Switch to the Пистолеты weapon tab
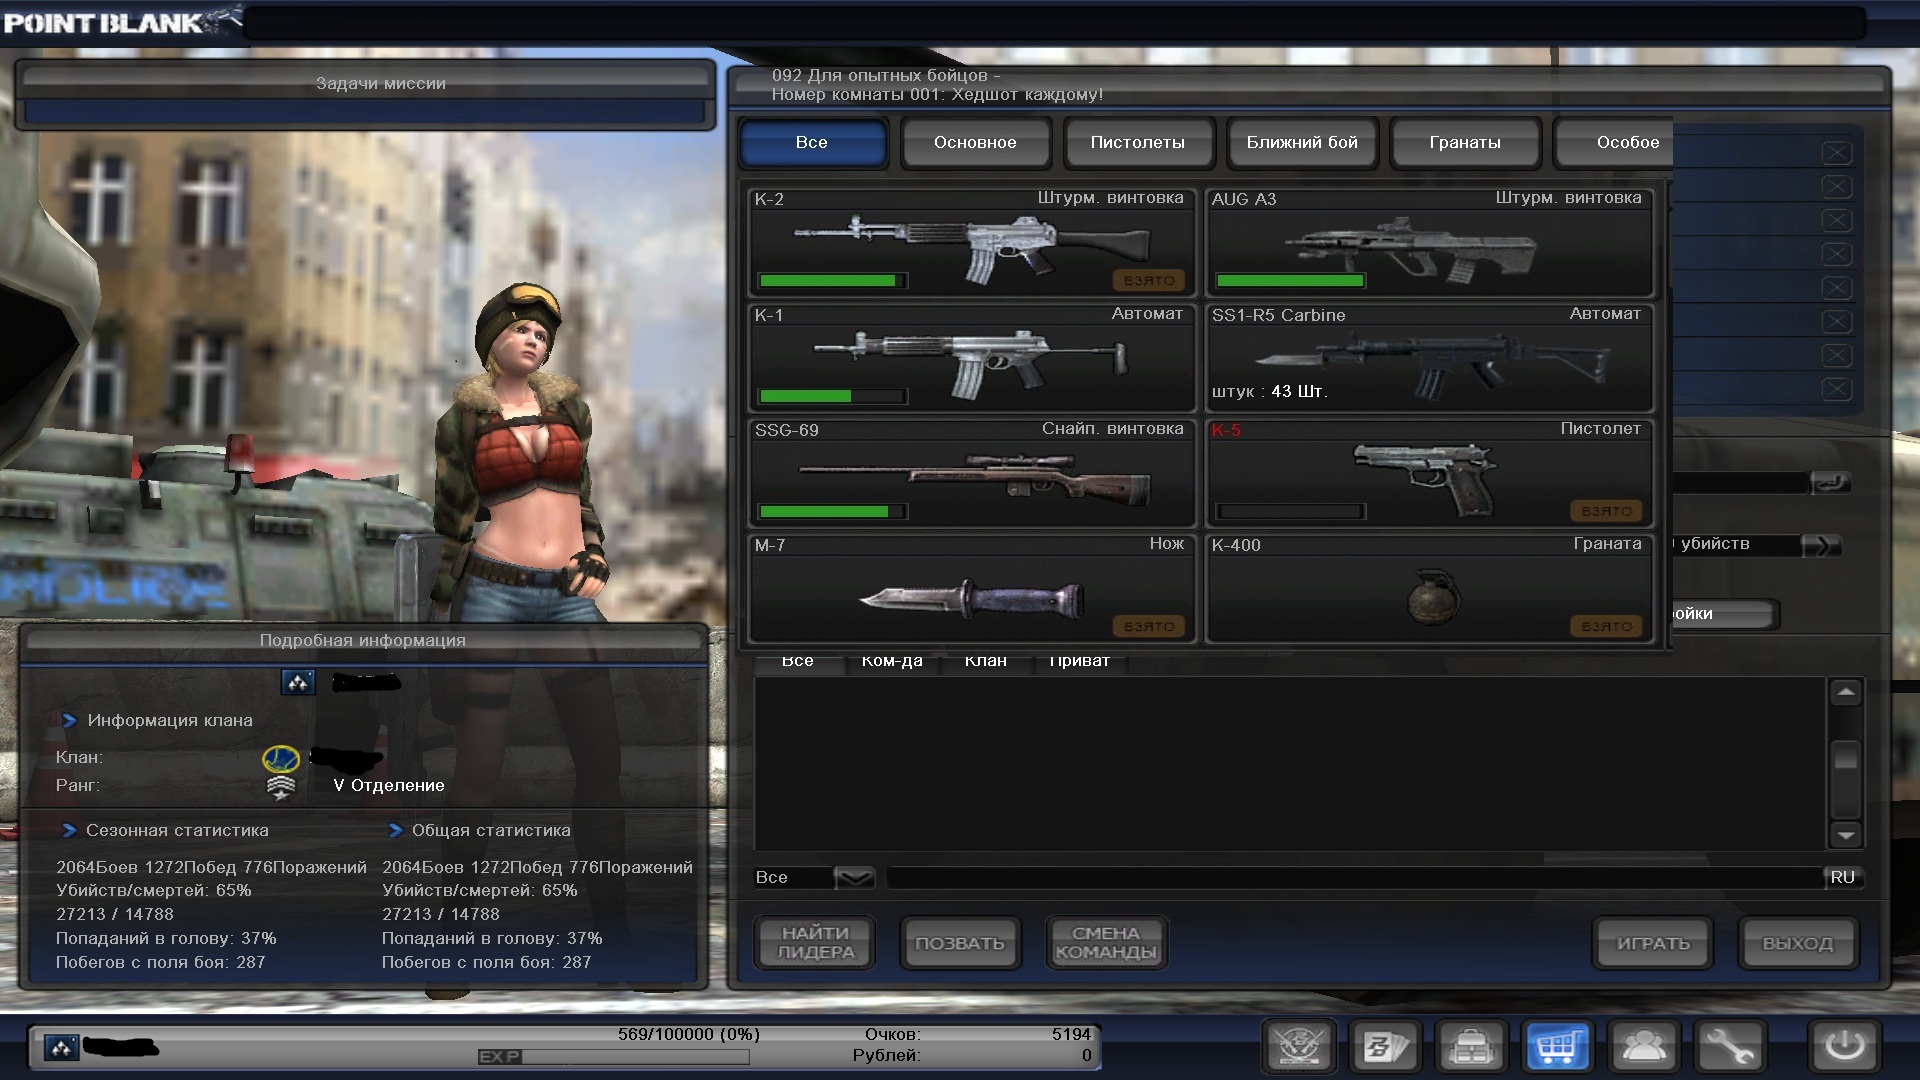Viewport: 1920px width, 1080px height. coord(1138,142)
